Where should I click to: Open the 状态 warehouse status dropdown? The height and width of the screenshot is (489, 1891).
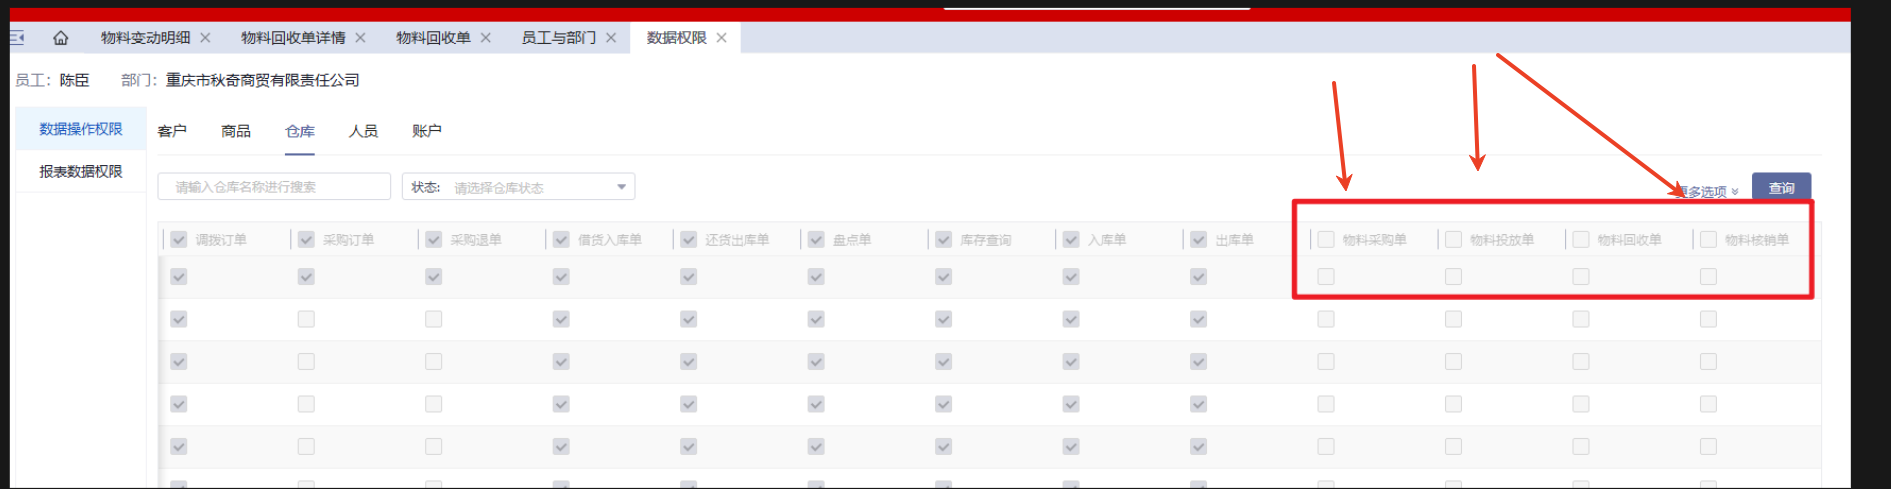tap(518, 187)
